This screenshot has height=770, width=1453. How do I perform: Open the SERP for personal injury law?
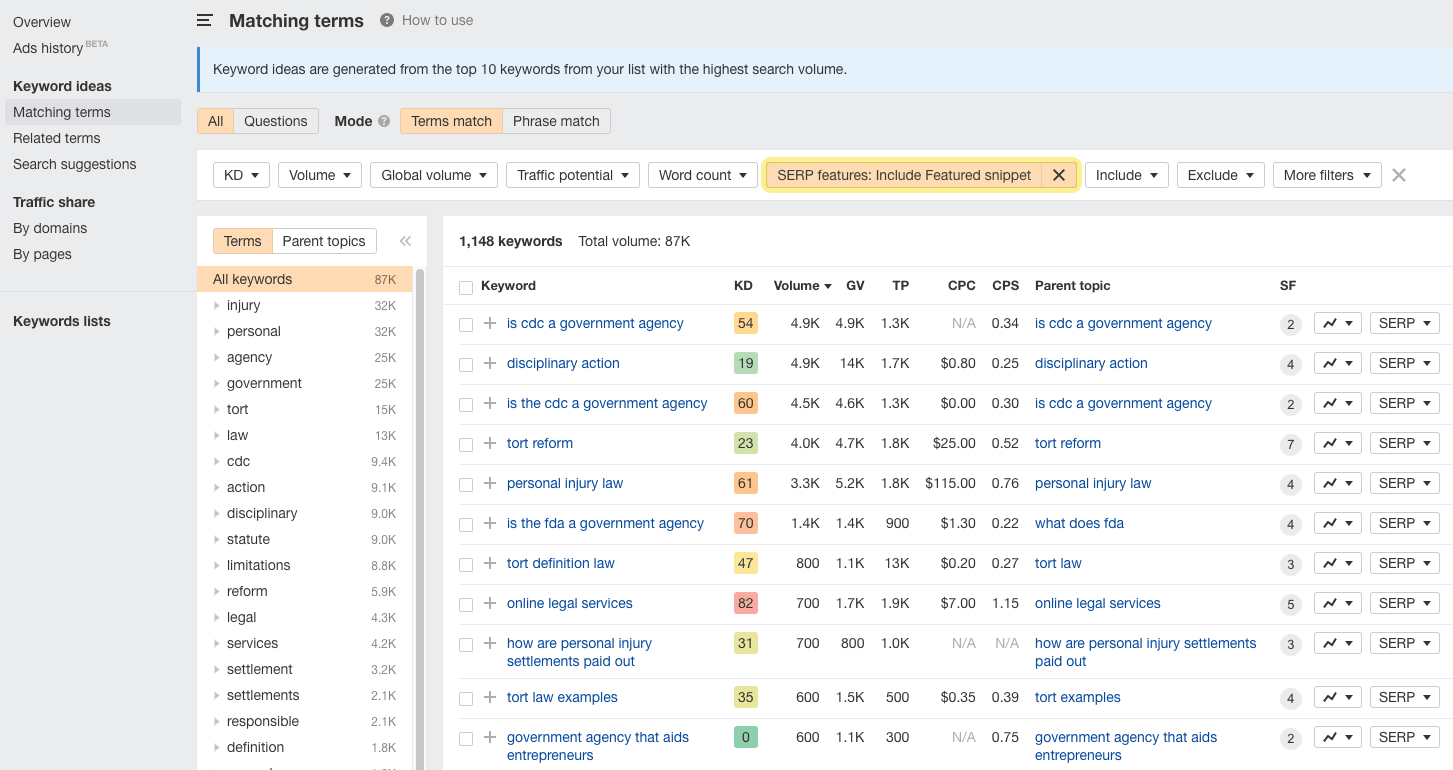click(1404, 483)
